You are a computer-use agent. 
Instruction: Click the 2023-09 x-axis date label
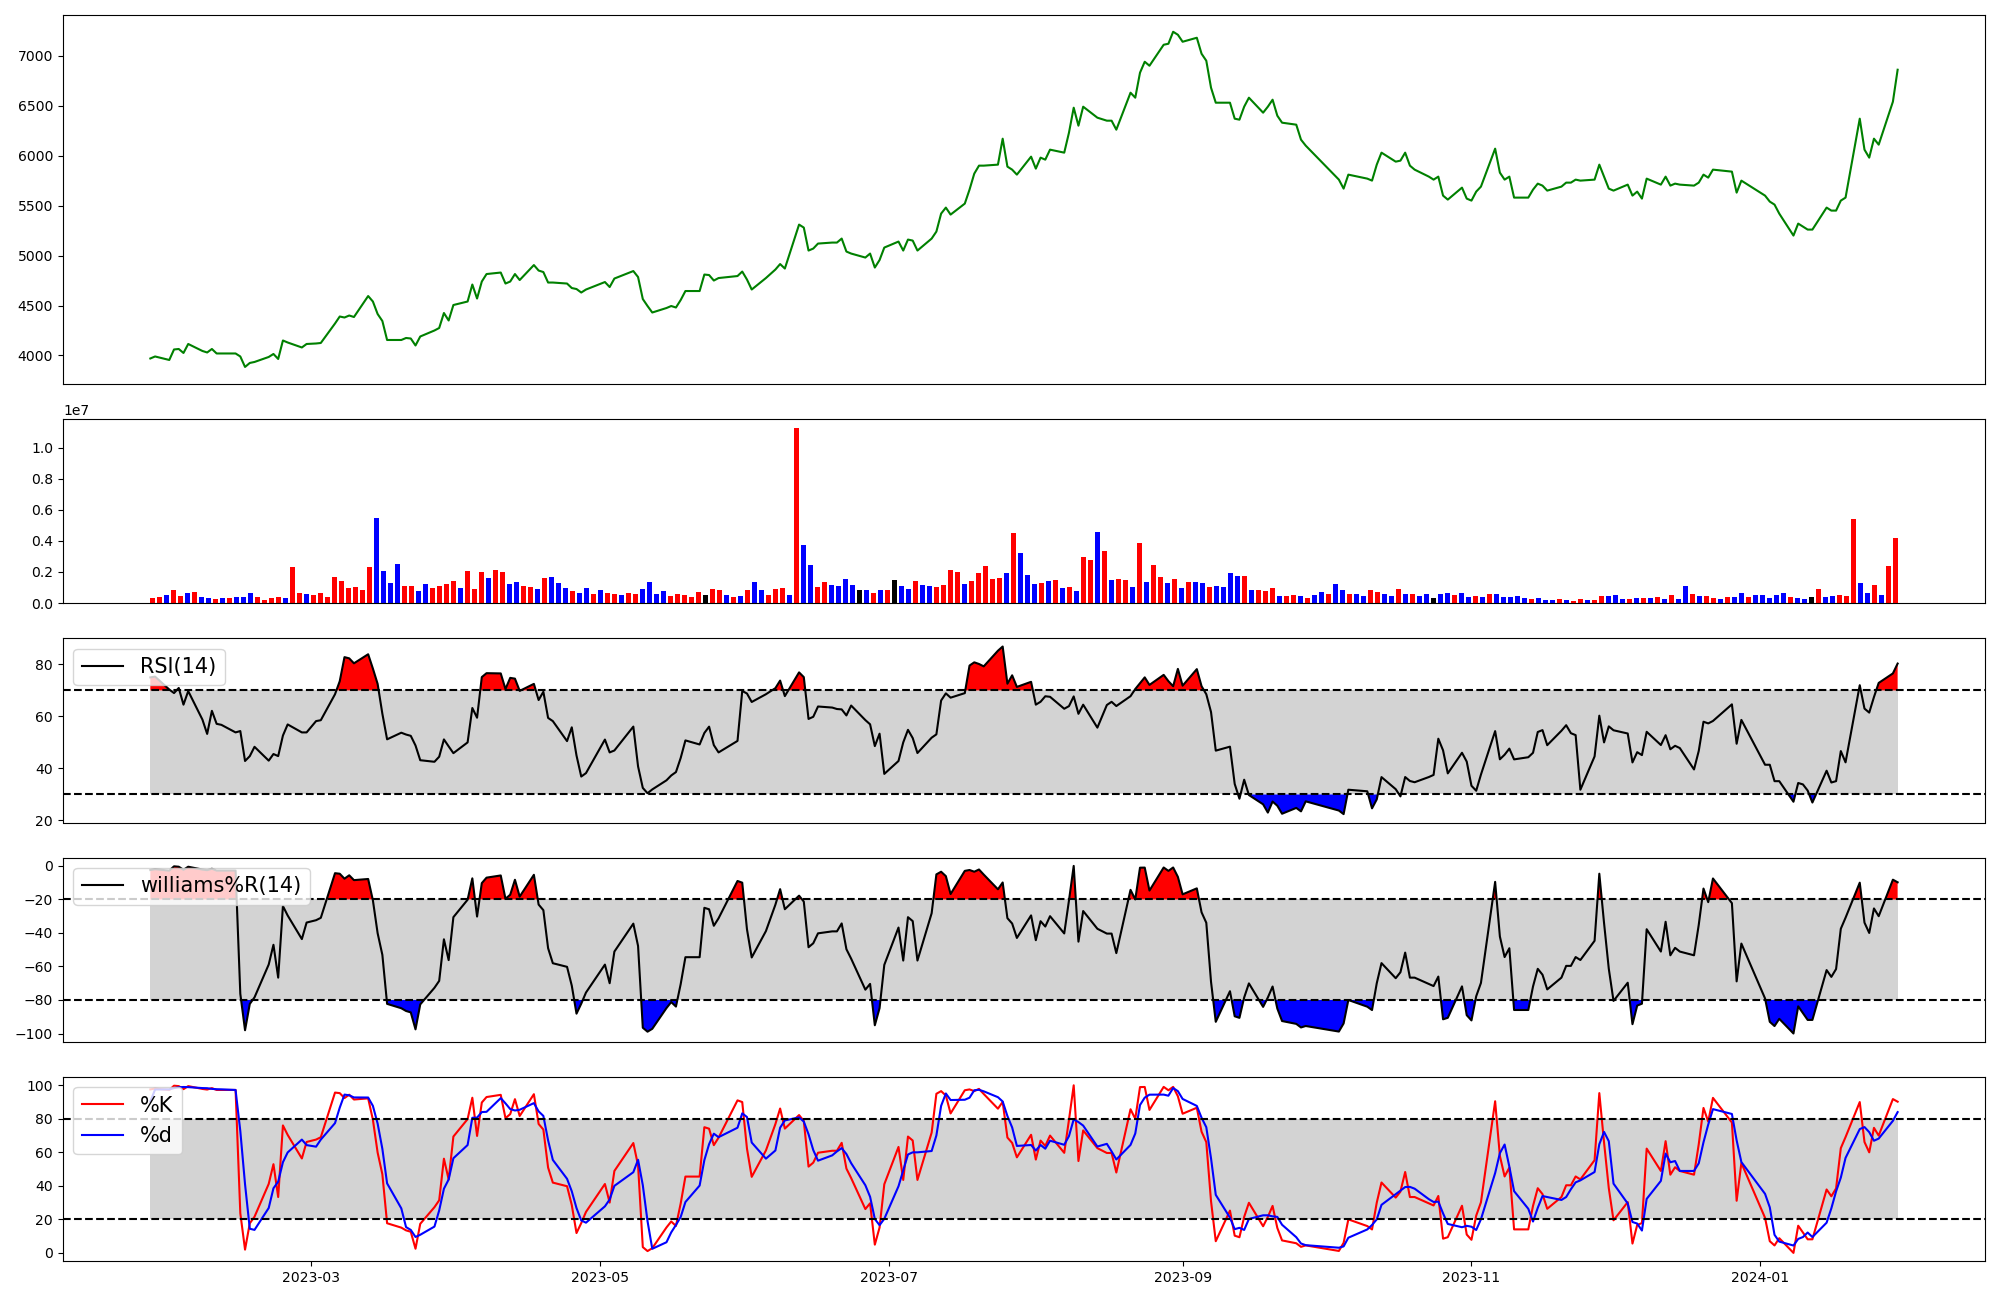tap(1183, 1277)
